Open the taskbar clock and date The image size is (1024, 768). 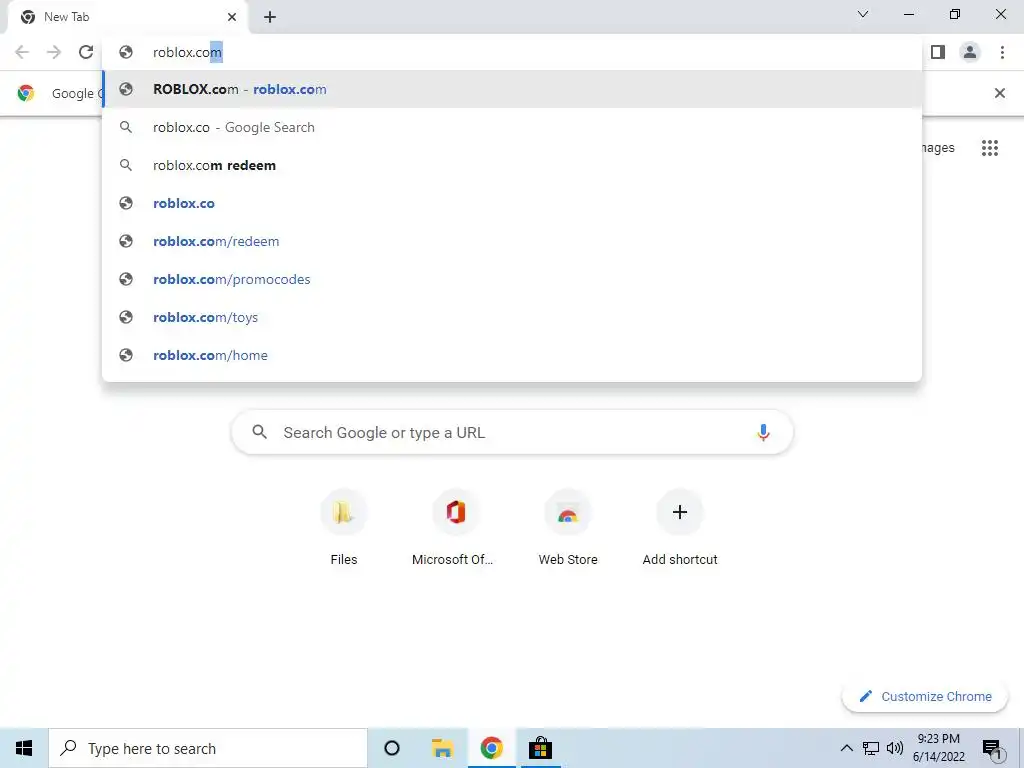[938, 748]
